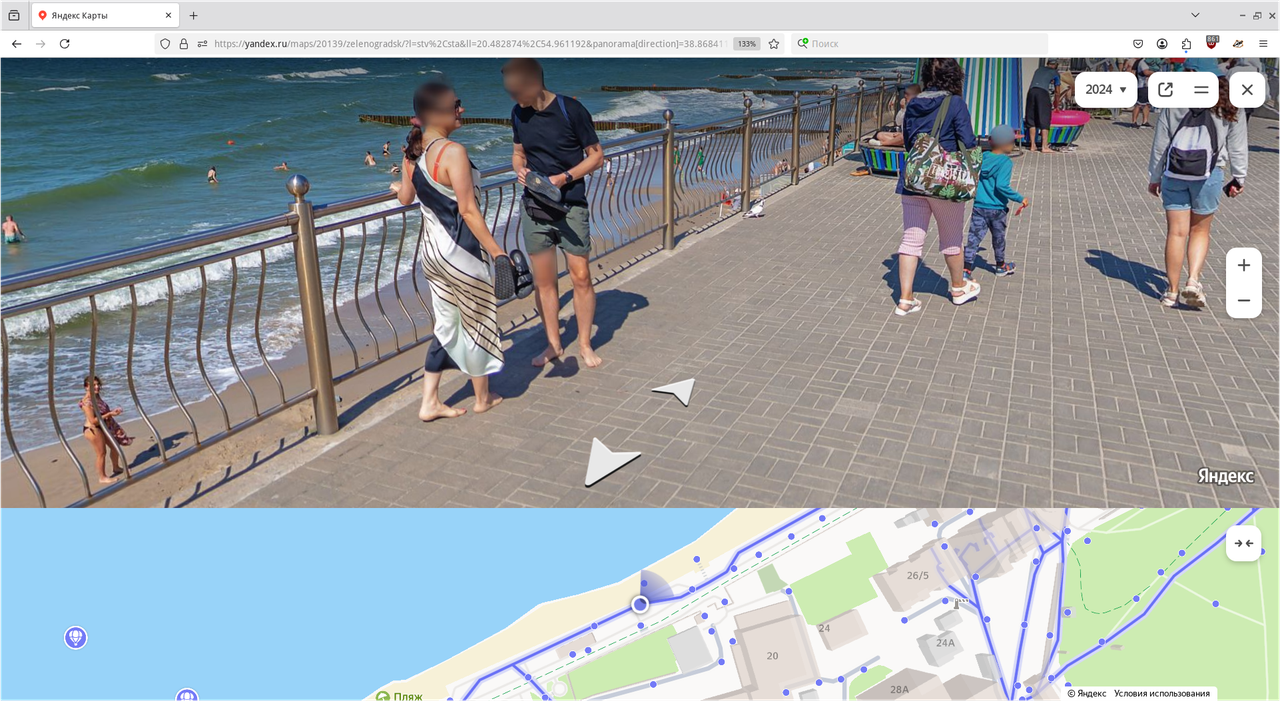Bookmark this page with star icon
The height and width of the screenshot is (701, 1280).
(773, 44)
